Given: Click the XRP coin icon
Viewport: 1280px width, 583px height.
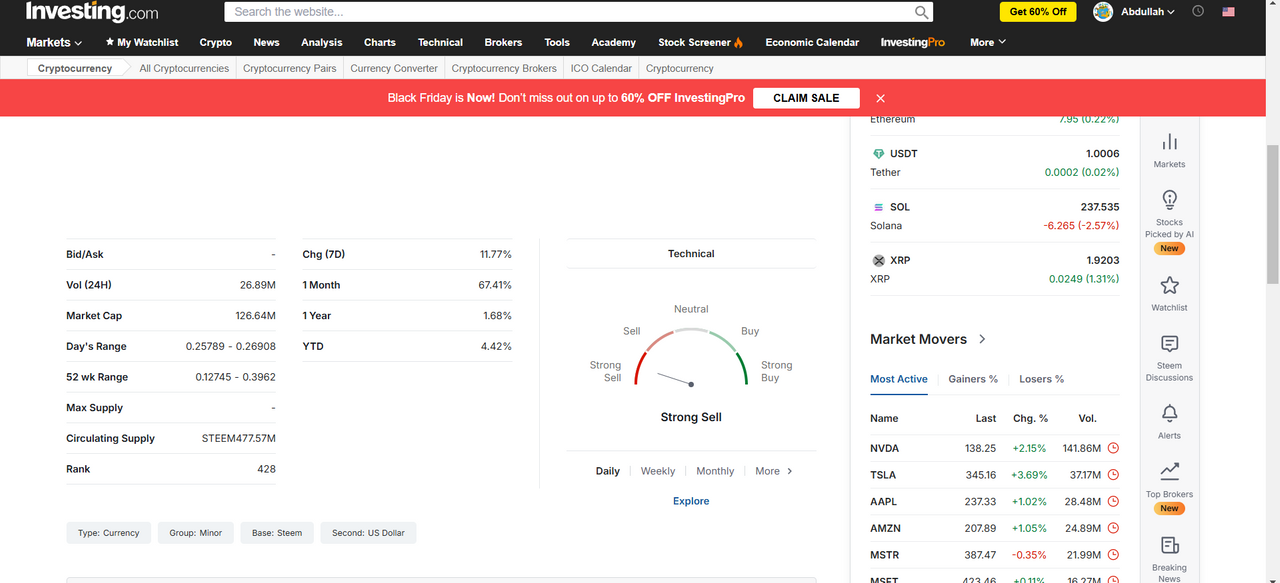Looking at the screenshot, I should coord(878,260).
